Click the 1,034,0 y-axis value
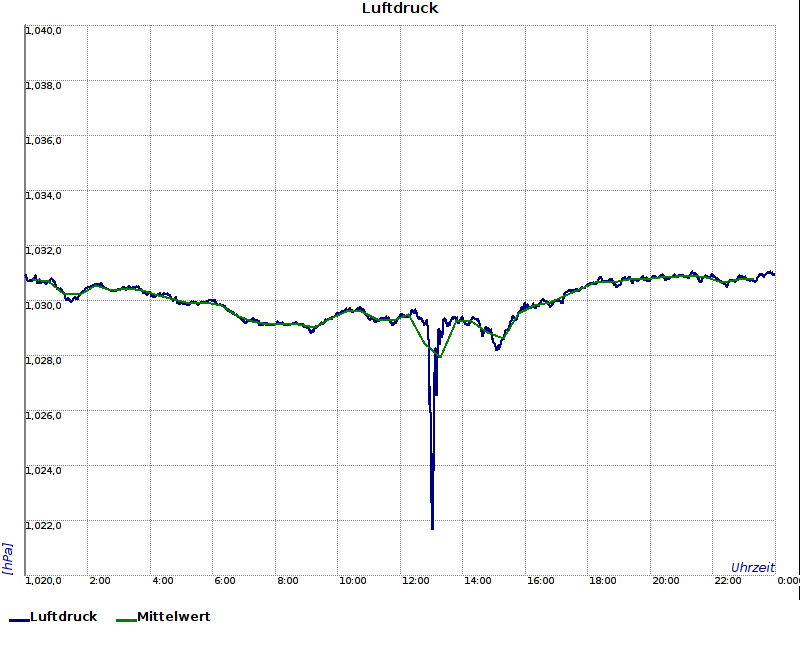The image size is (800, 650). [x=43, y=196]
